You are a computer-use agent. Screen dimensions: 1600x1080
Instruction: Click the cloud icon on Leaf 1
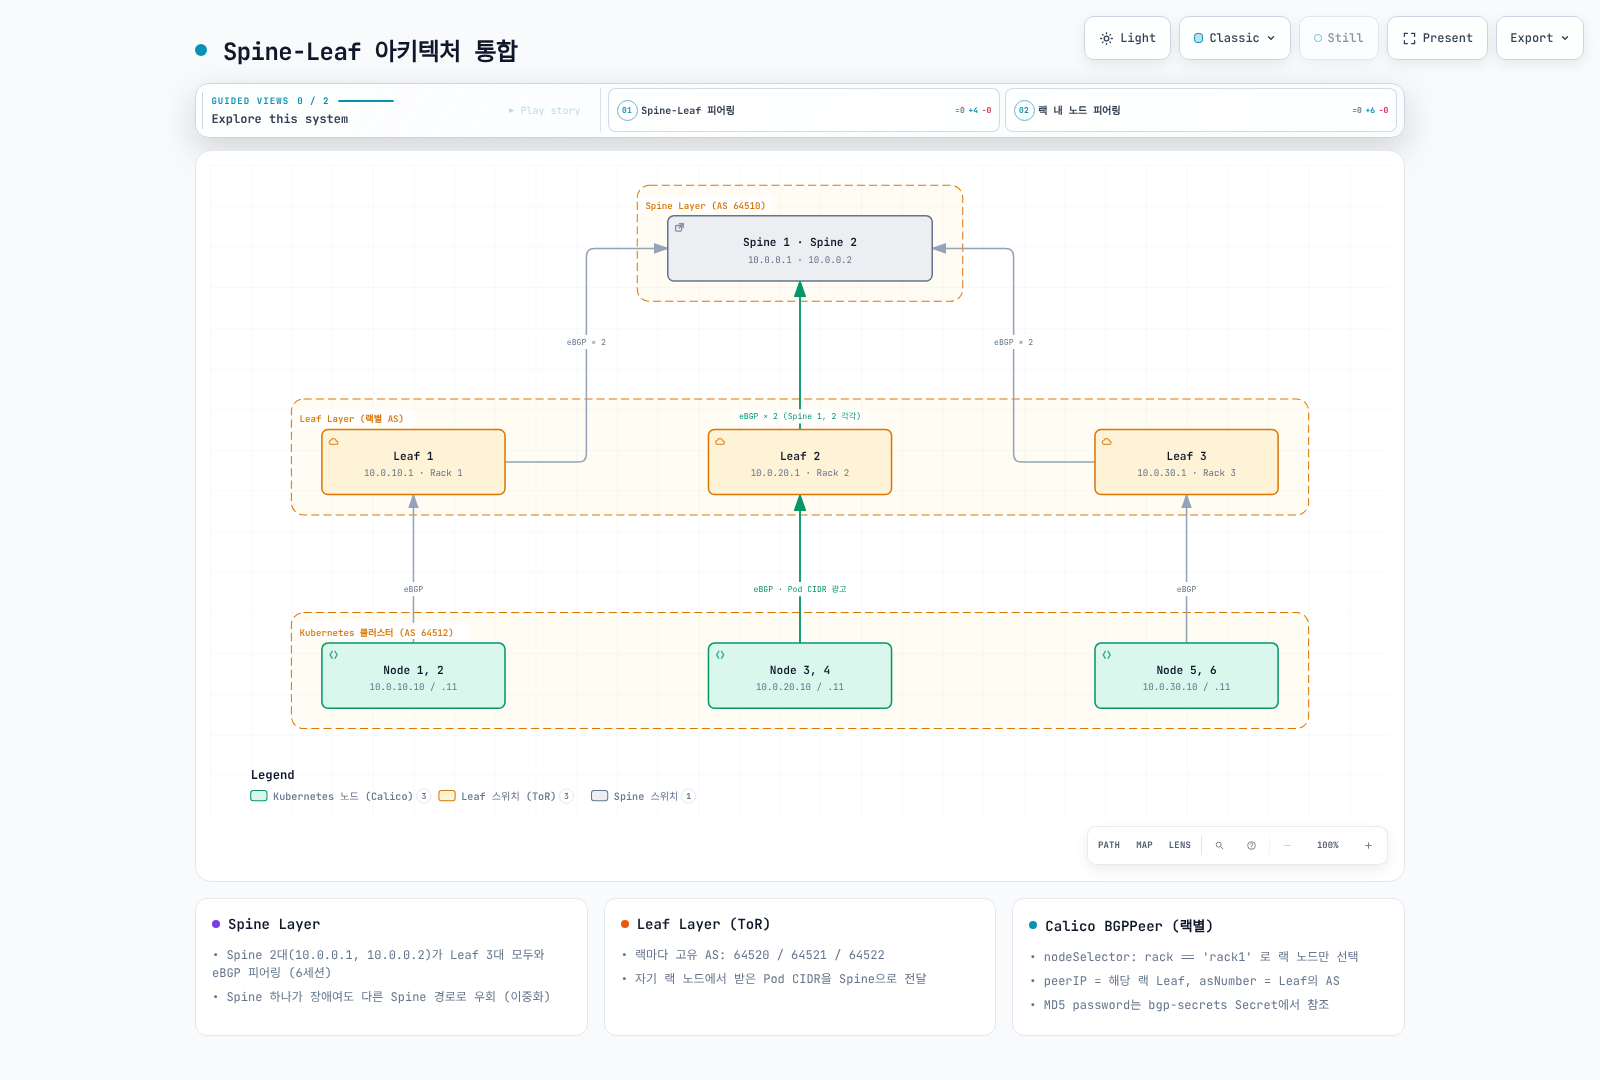point(334,441)
